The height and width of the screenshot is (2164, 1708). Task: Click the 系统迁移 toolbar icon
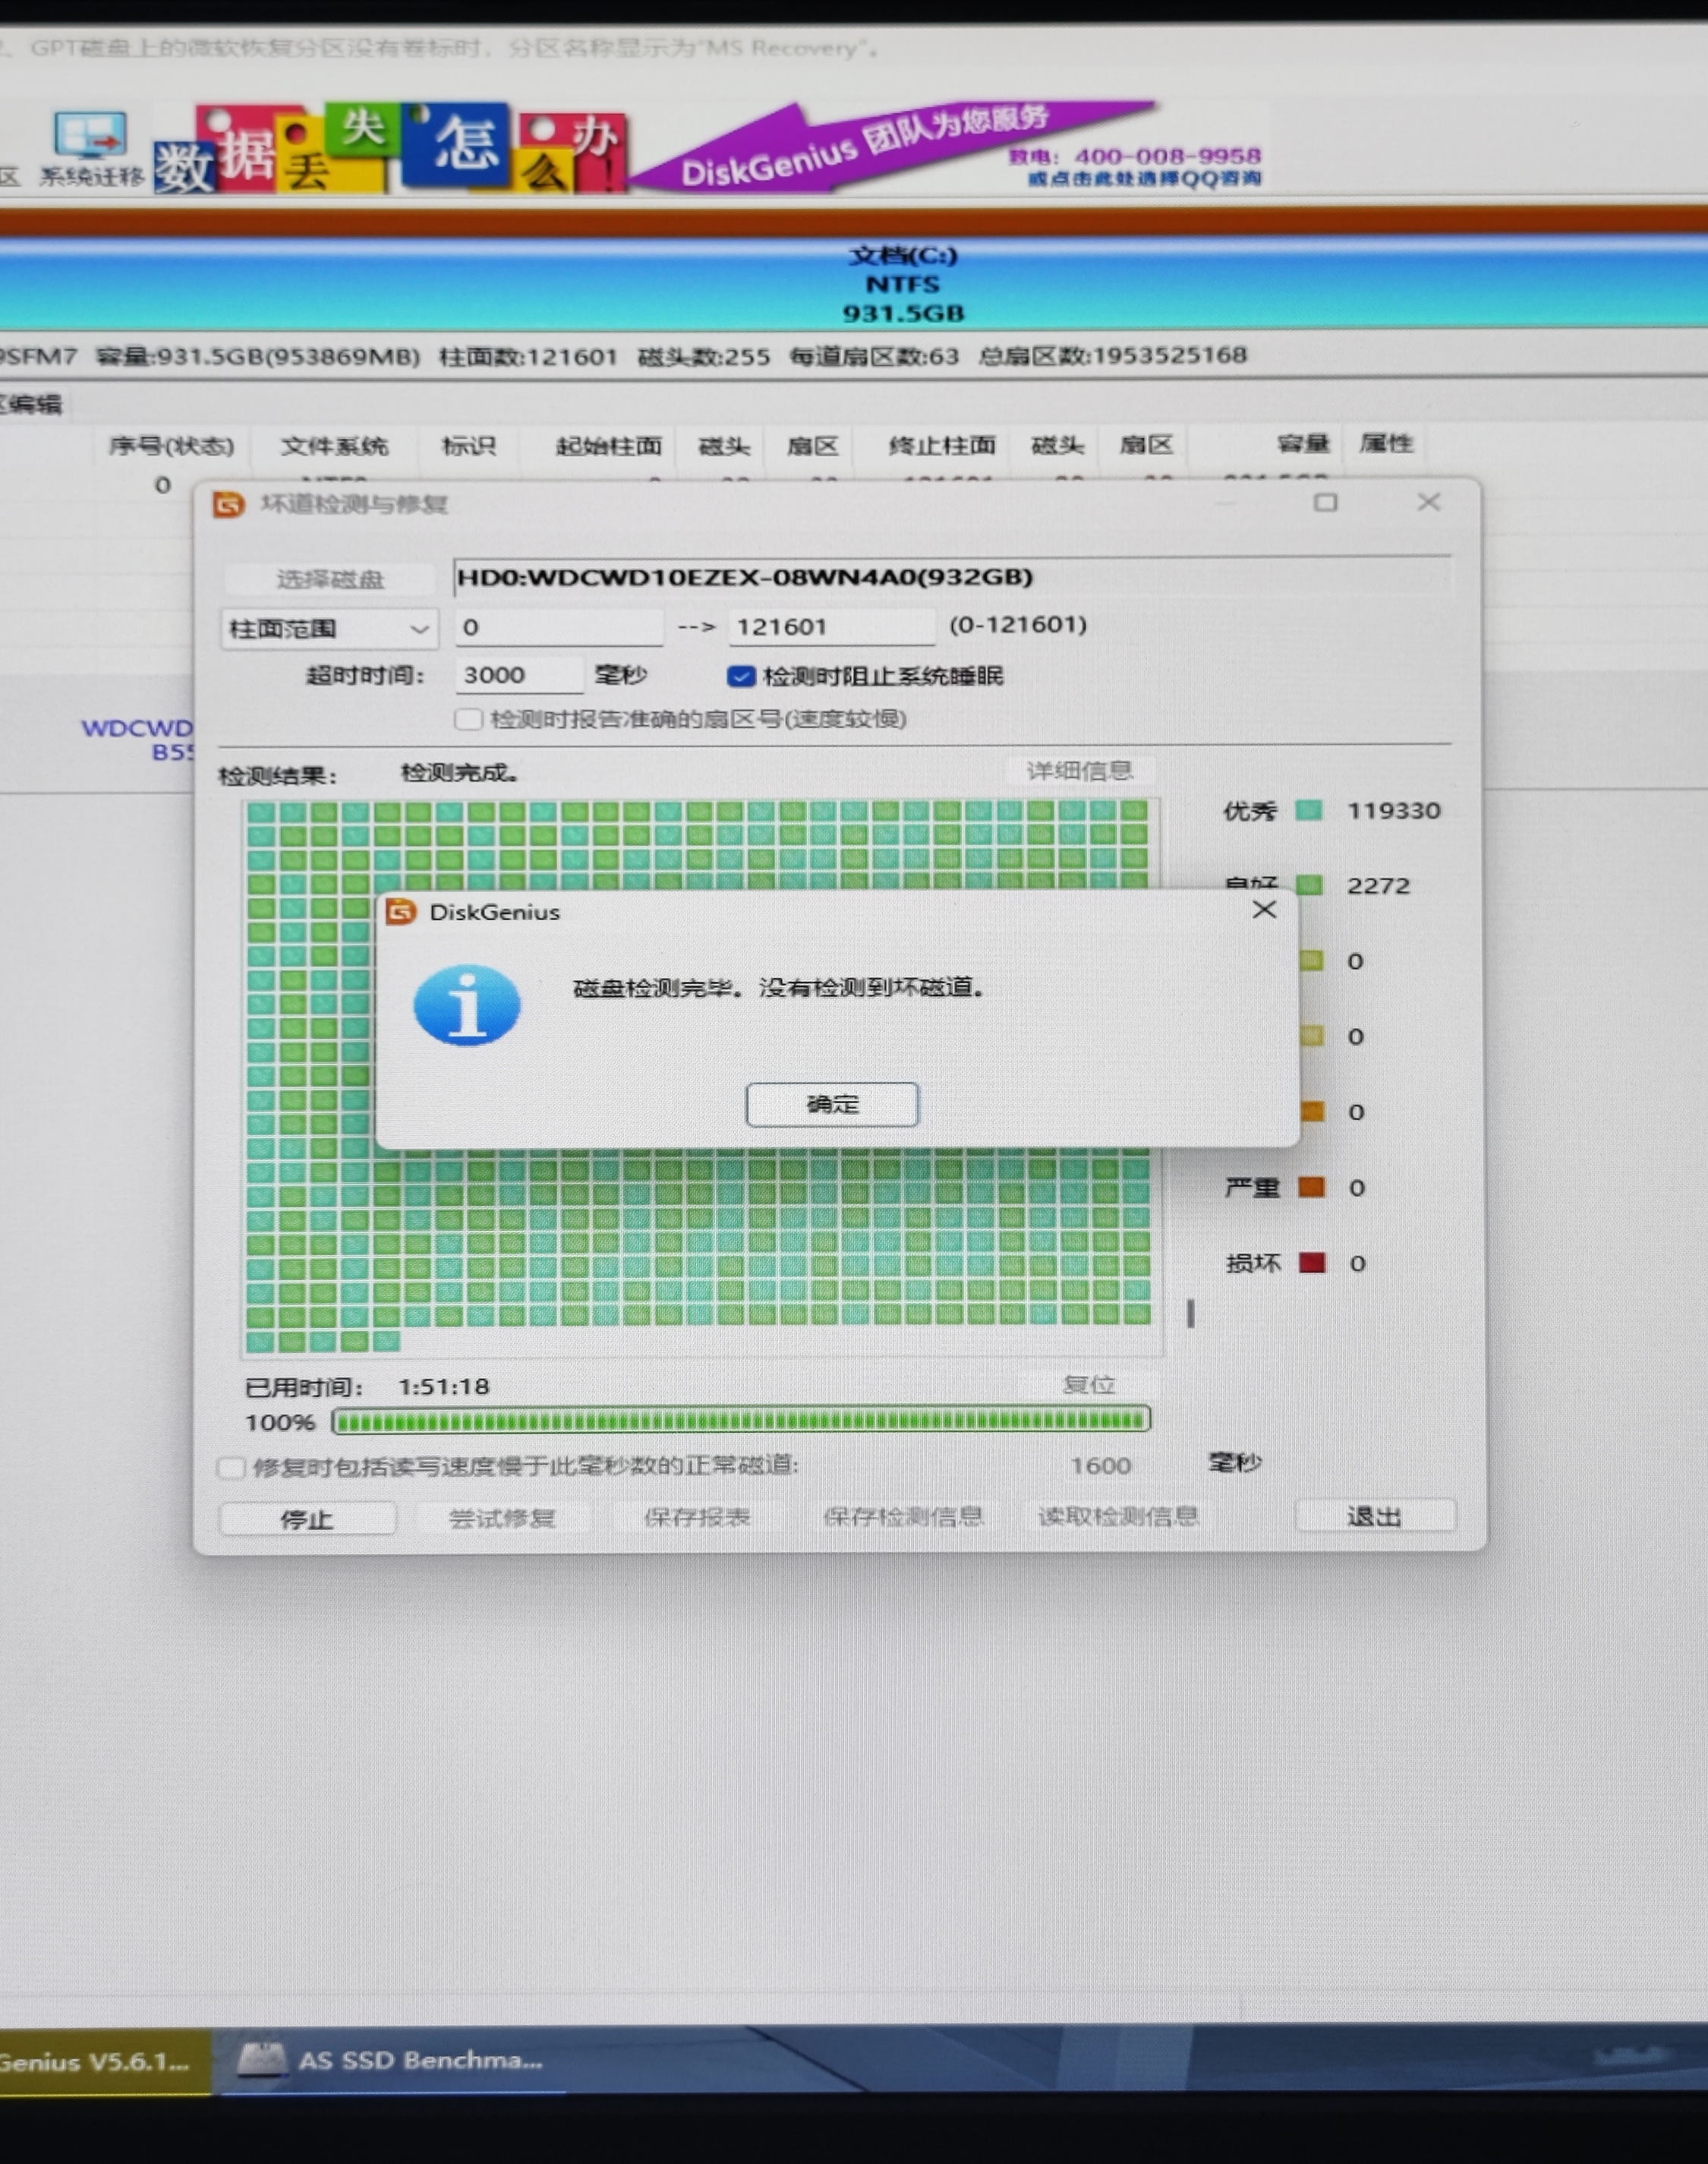coord(91,149)
